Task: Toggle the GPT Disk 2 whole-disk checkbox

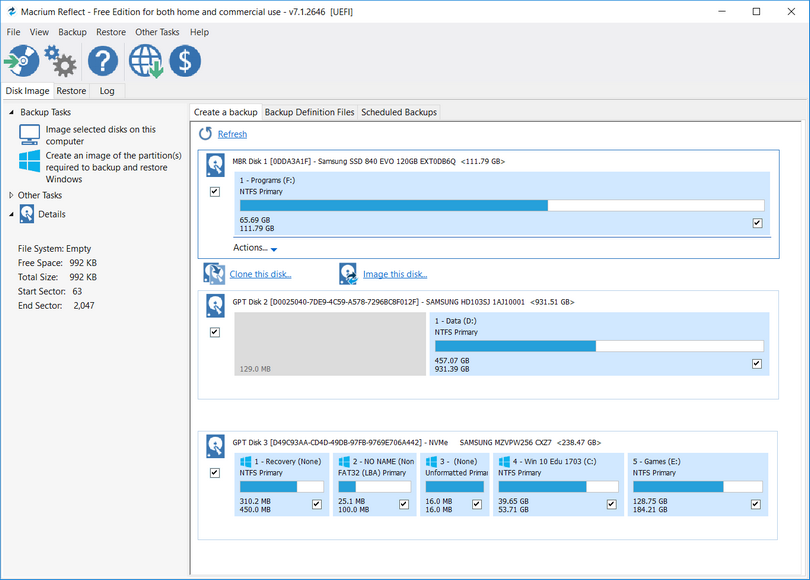Action: click(215, 332)
